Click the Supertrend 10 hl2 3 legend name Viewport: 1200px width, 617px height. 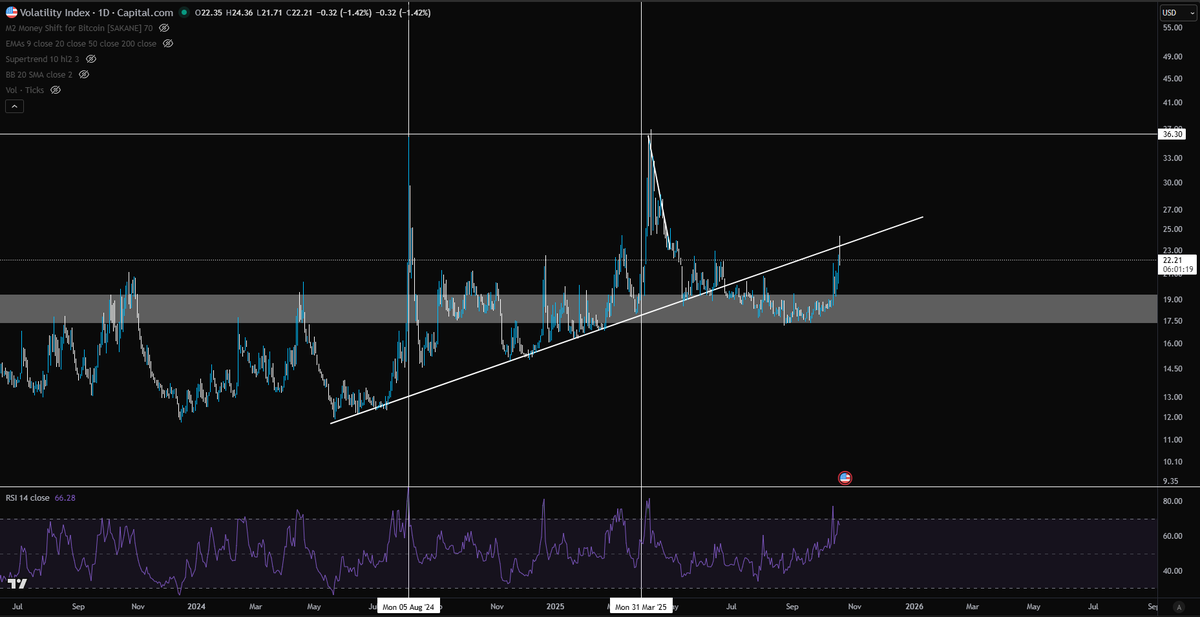[44, 59]
